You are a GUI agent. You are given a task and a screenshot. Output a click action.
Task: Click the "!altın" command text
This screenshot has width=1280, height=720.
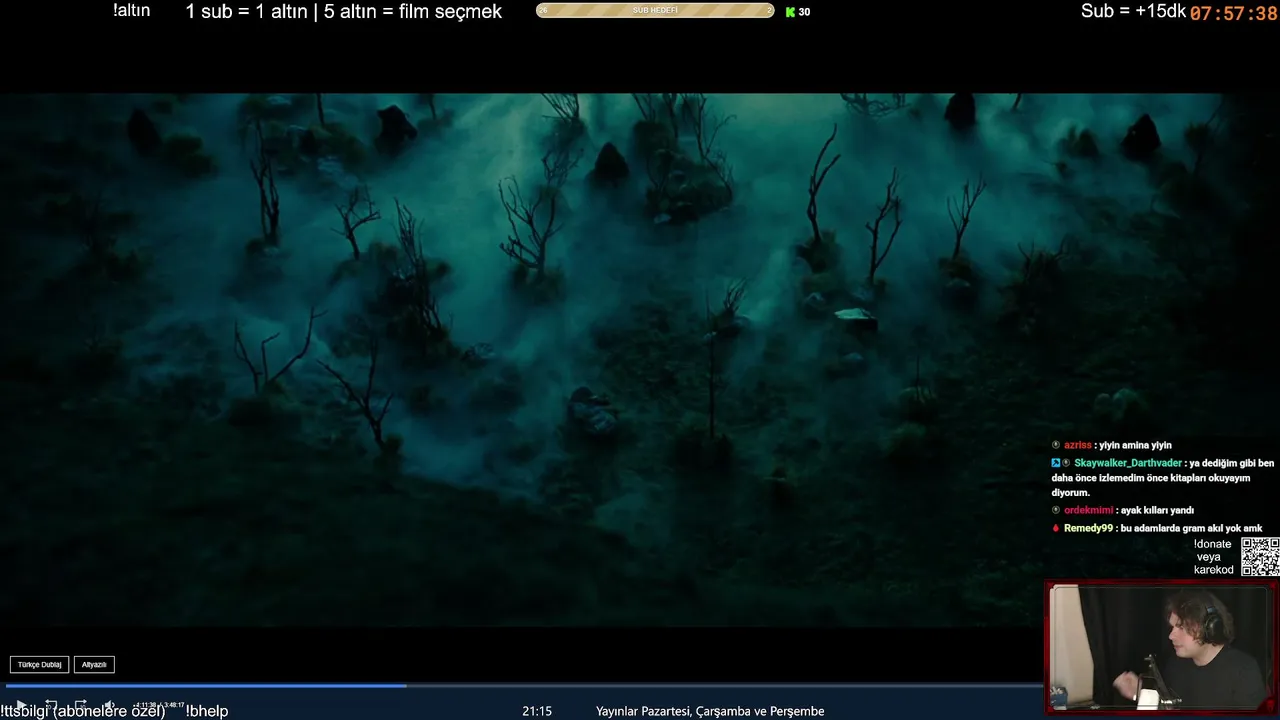(x=132, y=10)
